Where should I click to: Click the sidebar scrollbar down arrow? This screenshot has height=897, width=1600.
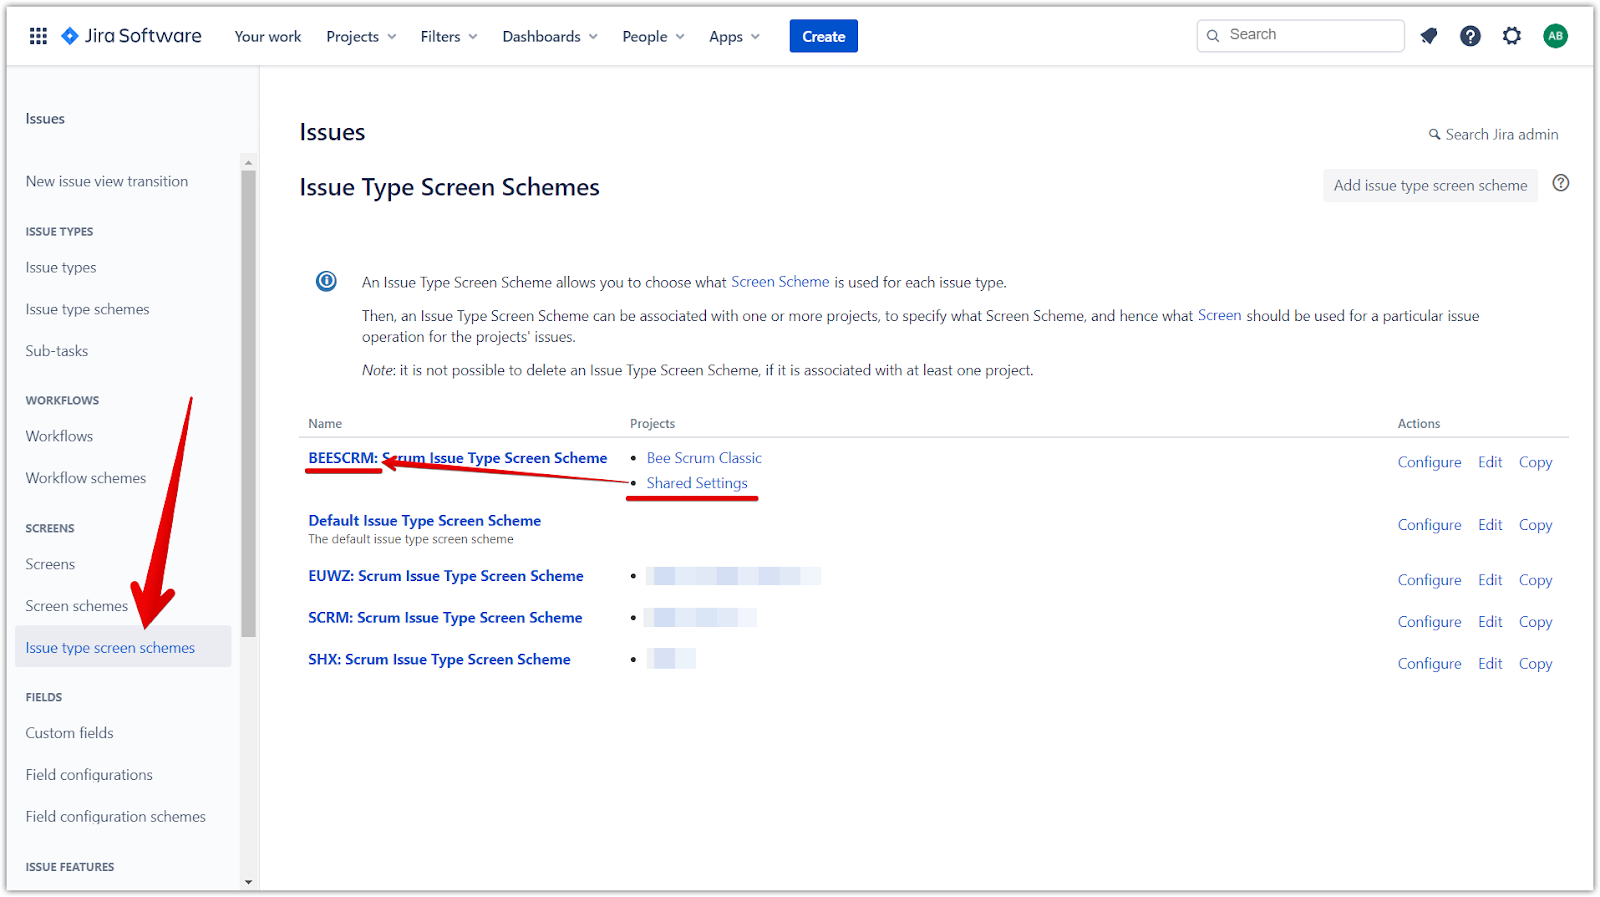point(248,882)
